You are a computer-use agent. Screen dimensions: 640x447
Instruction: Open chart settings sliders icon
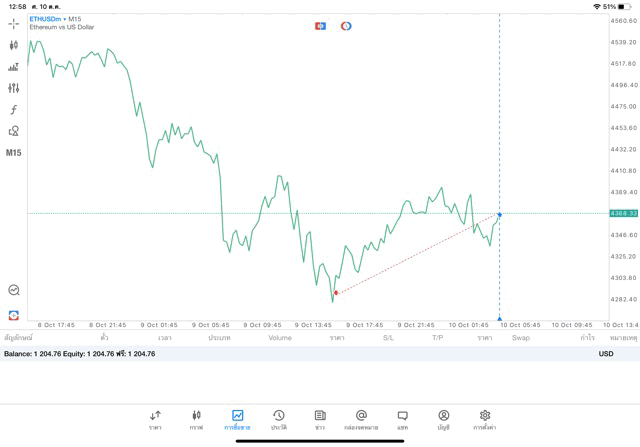point(13,88)
